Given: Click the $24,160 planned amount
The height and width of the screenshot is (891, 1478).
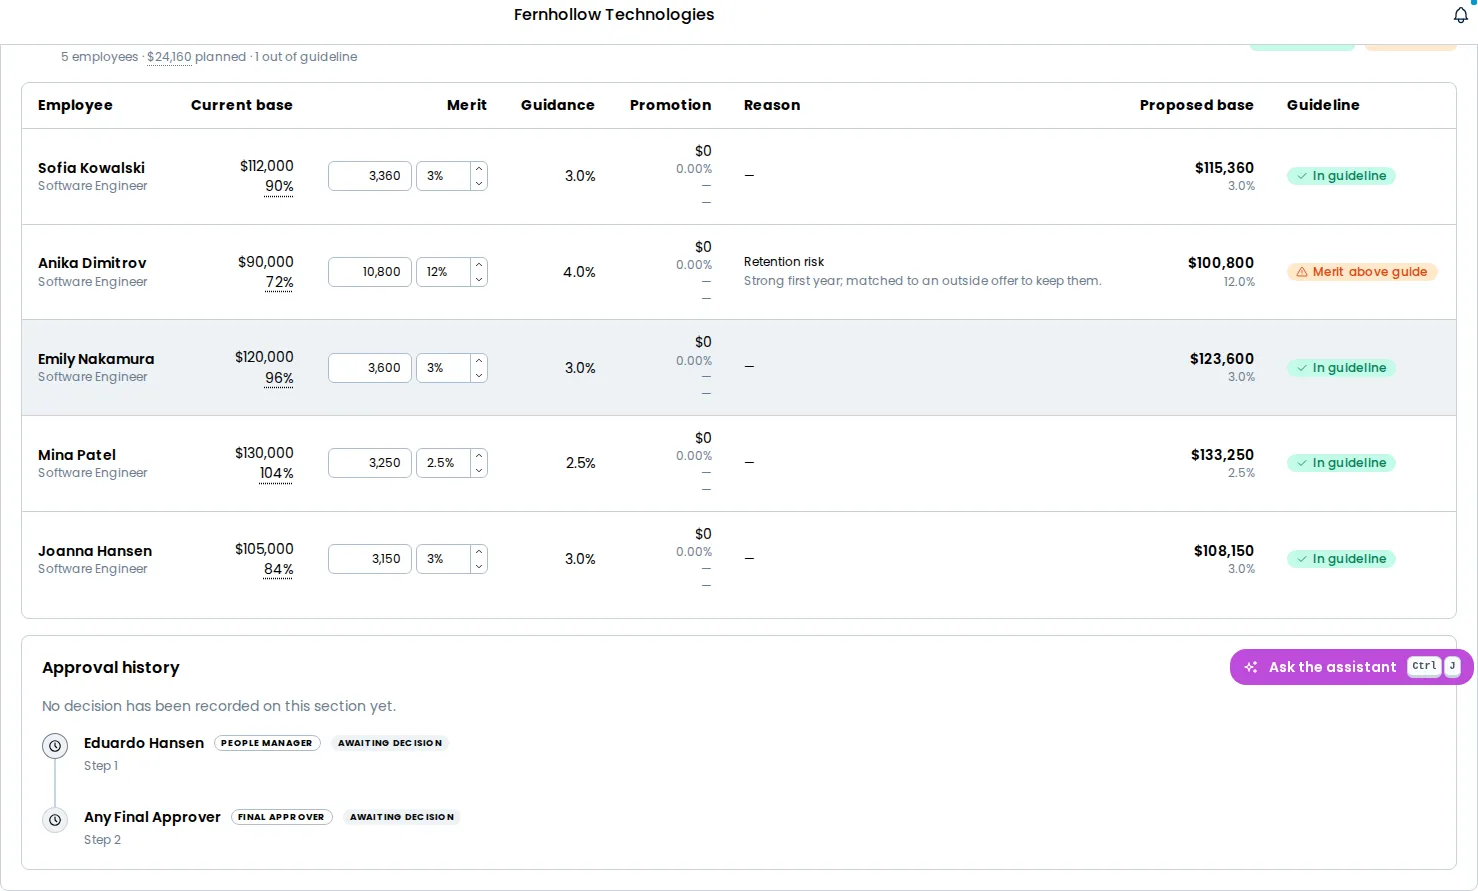Looking at the screenshot, I should click(169, 57).
